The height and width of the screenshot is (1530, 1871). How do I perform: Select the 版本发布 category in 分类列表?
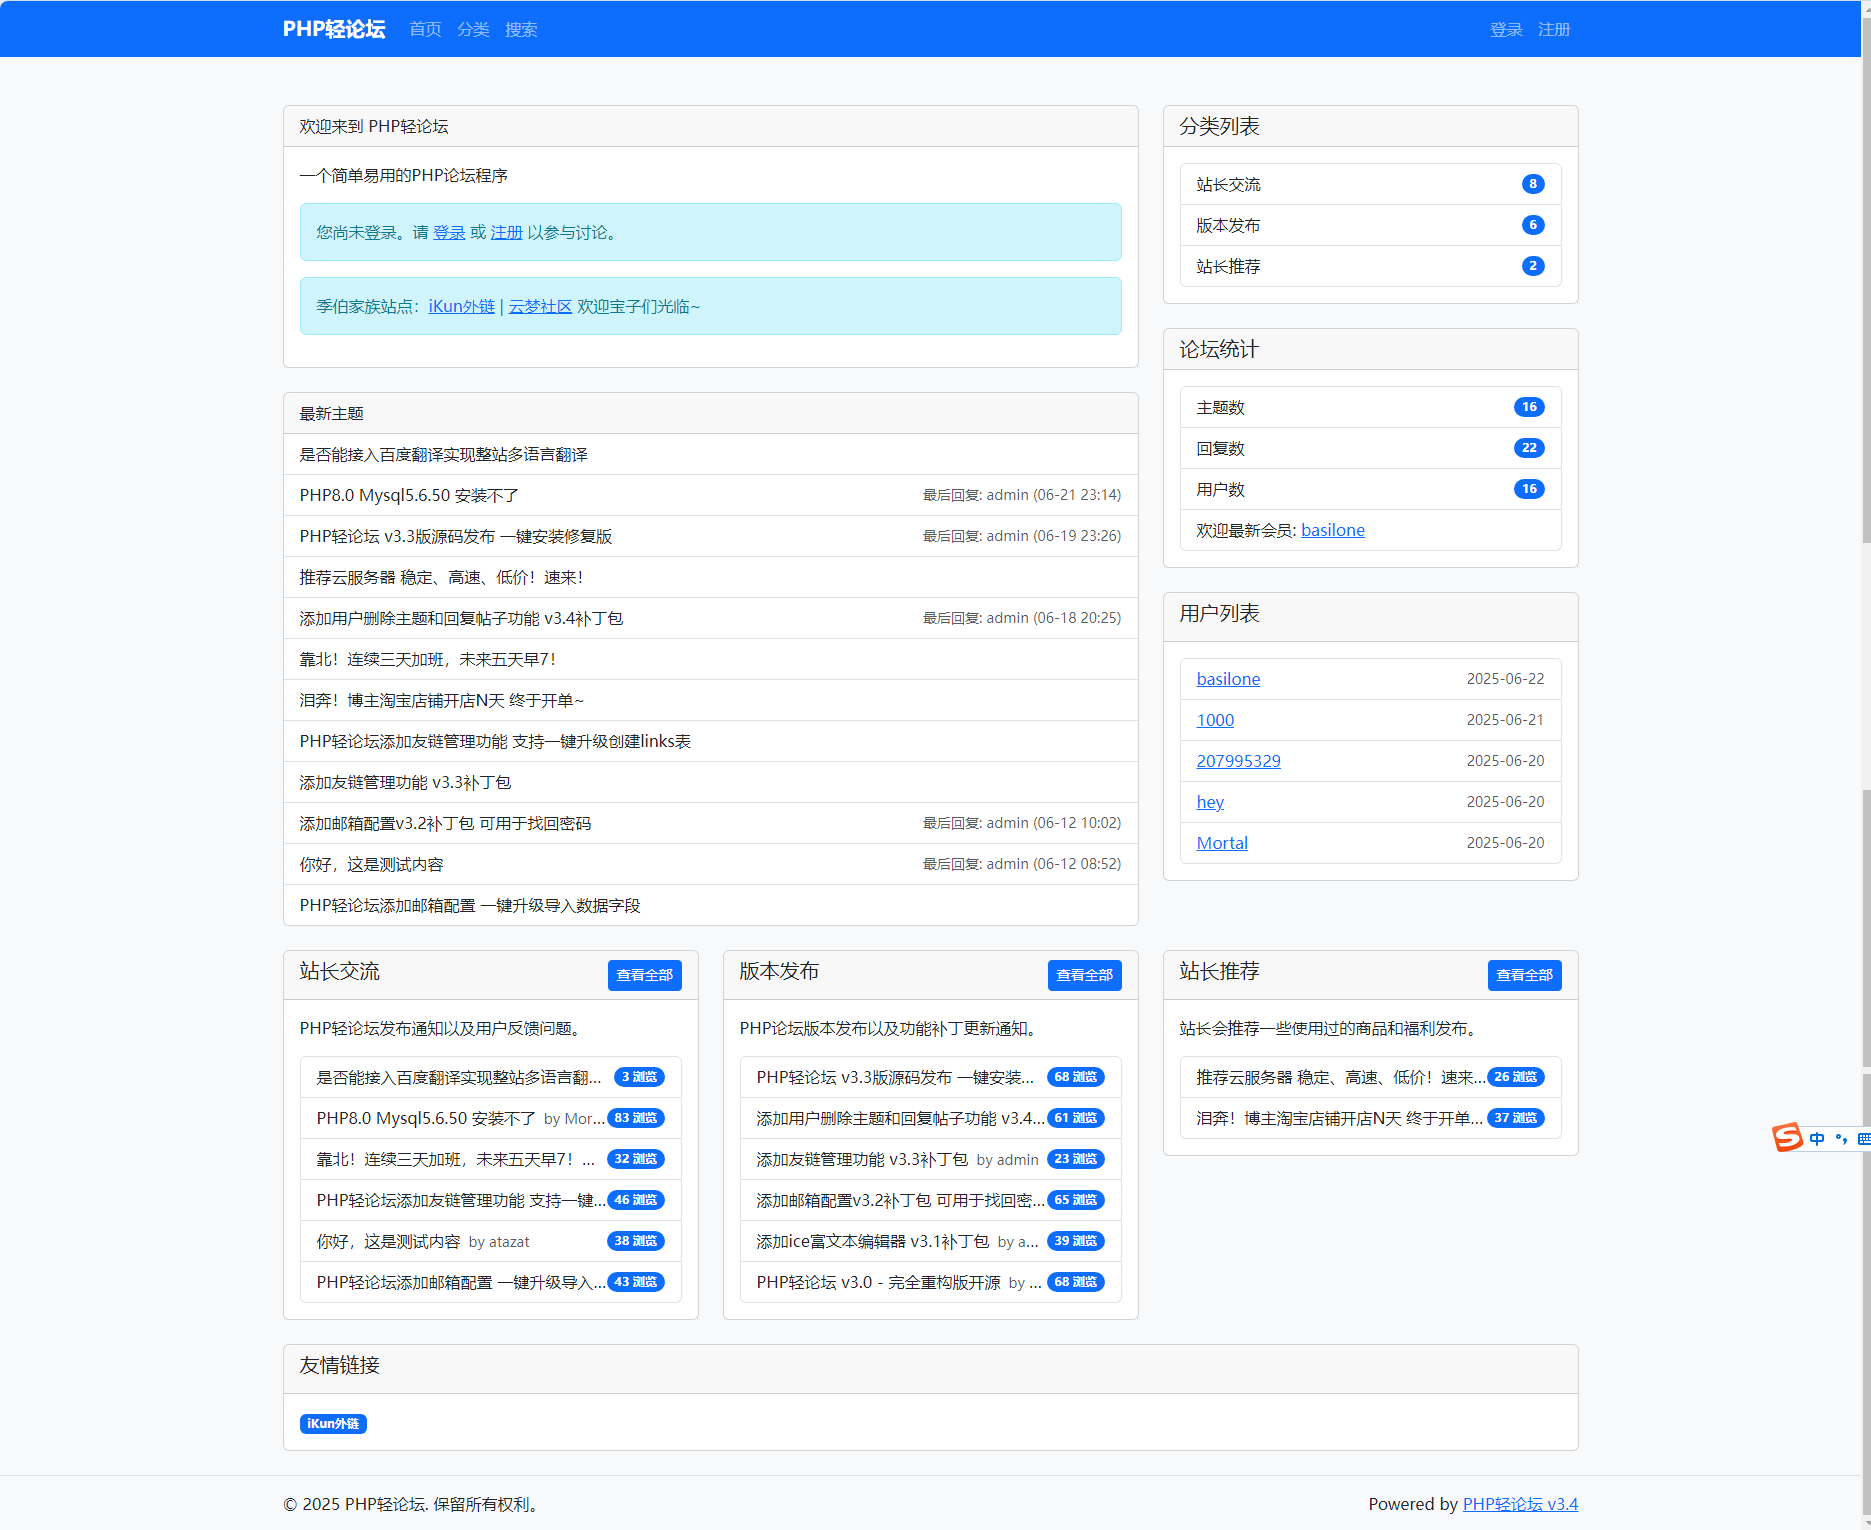1370,225
